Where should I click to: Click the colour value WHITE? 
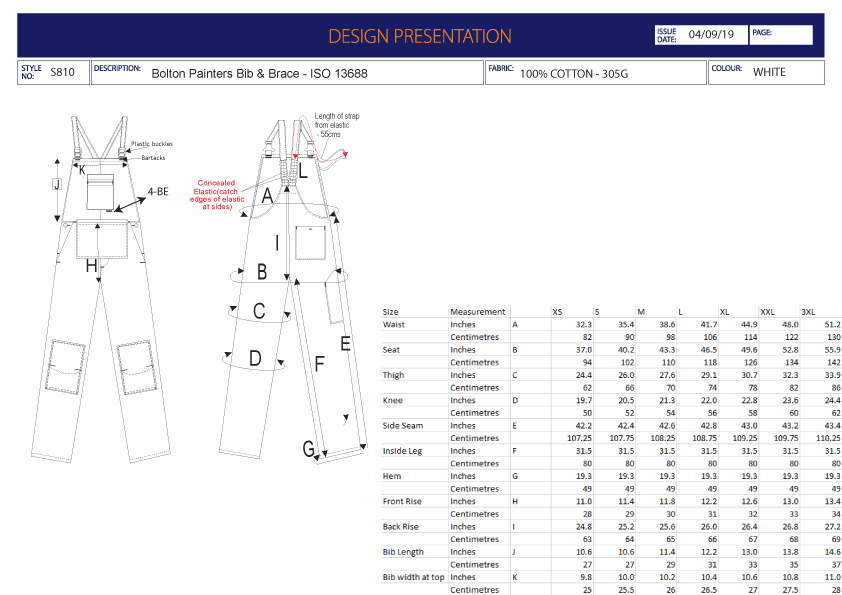click(769, 72)
